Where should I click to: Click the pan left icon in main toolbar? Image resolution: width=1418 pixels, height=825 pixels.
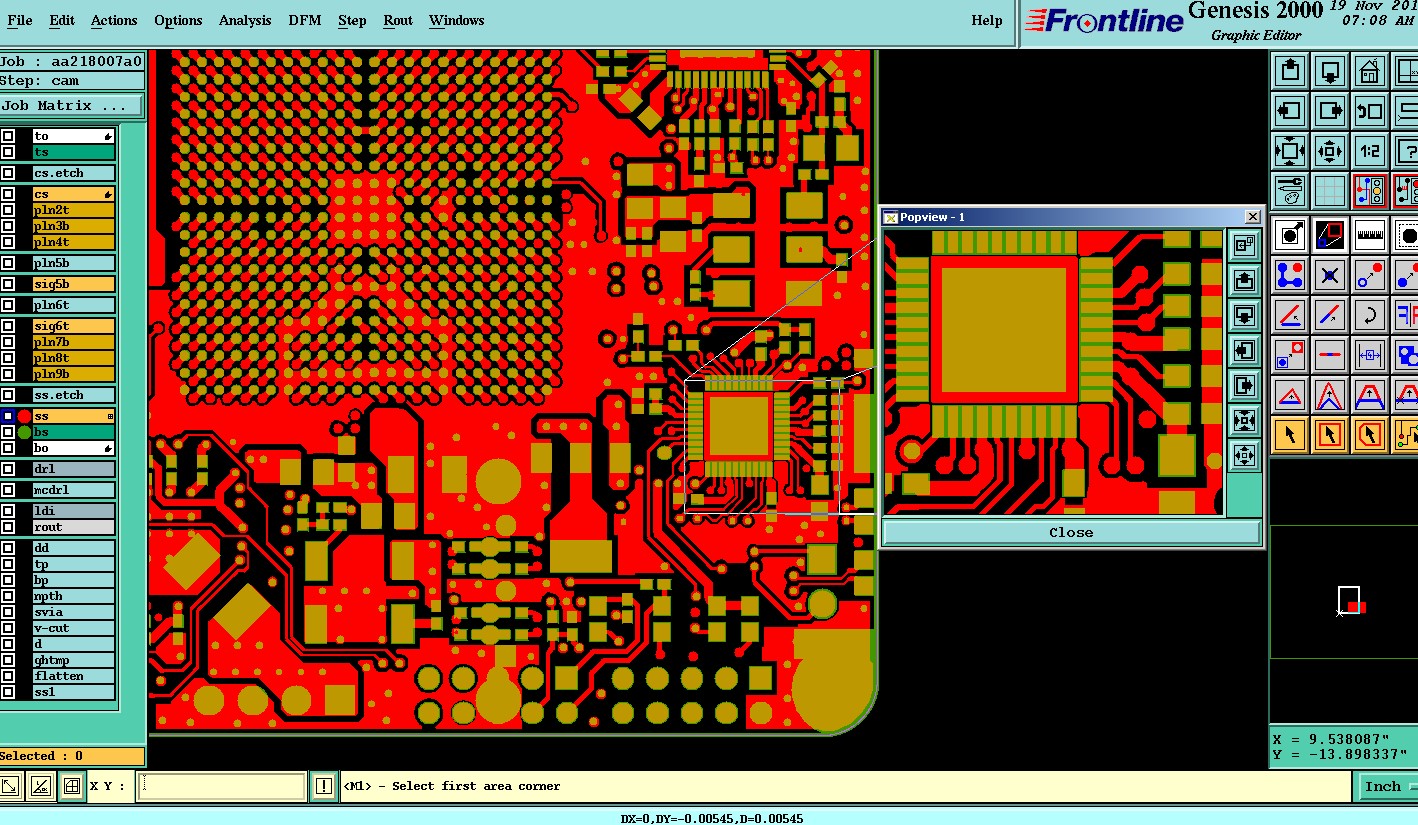[x=1290, y=111]
